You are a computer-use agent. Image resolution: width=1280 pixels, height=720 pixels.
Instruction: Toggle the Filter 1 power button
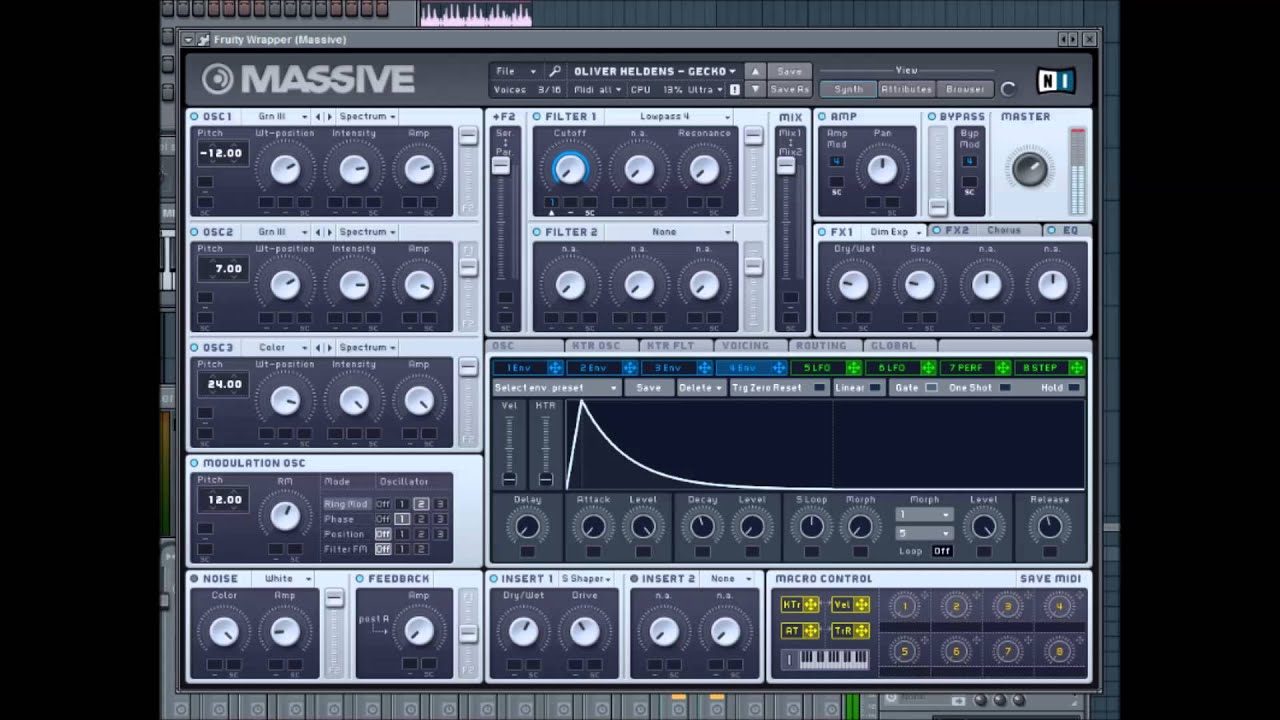537,117
